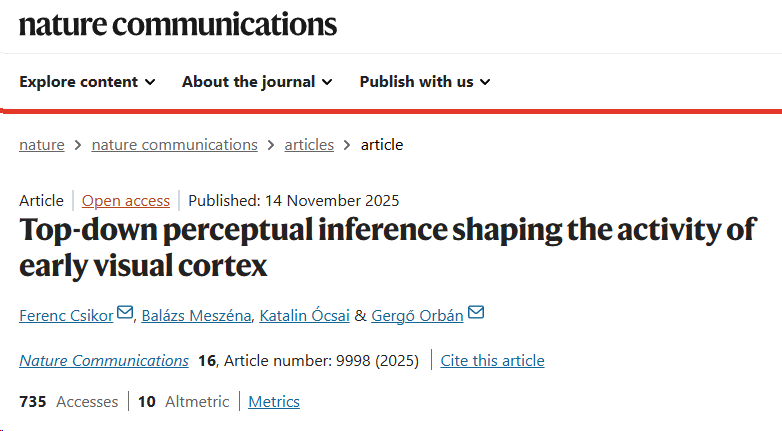Go to the nature breadcrumb link

(x=42, y=145)
